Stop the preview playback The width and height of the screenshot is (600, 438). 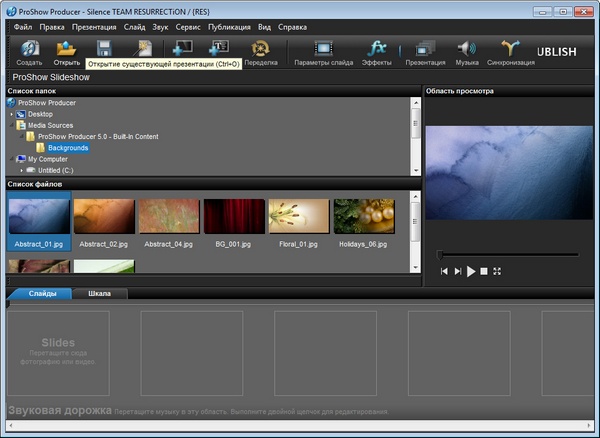click(484, 271)
